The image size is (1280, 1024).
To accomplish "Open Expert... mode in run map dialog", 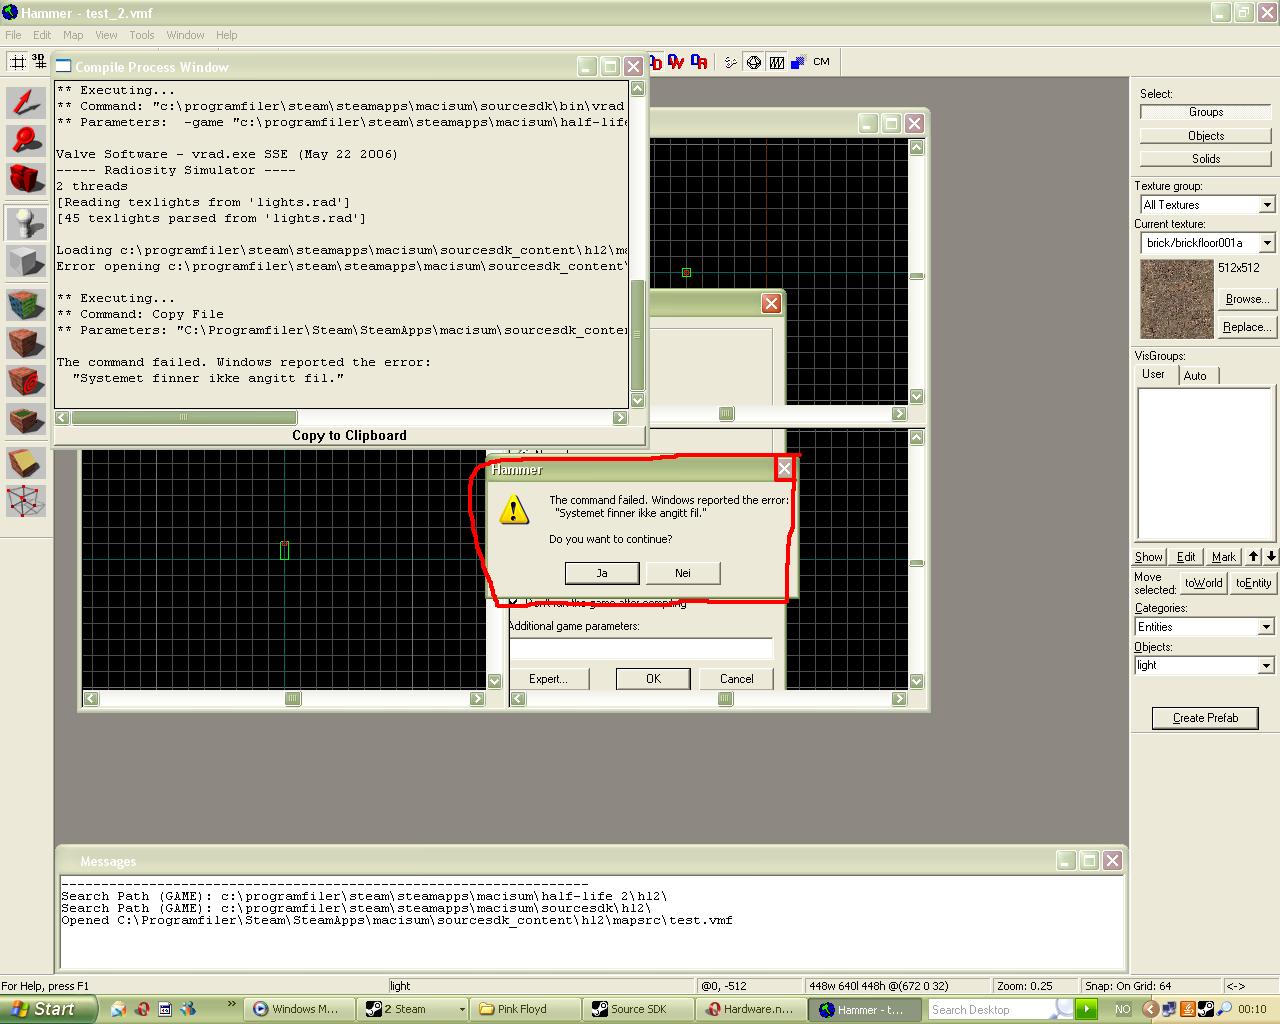I will [548, 679].
